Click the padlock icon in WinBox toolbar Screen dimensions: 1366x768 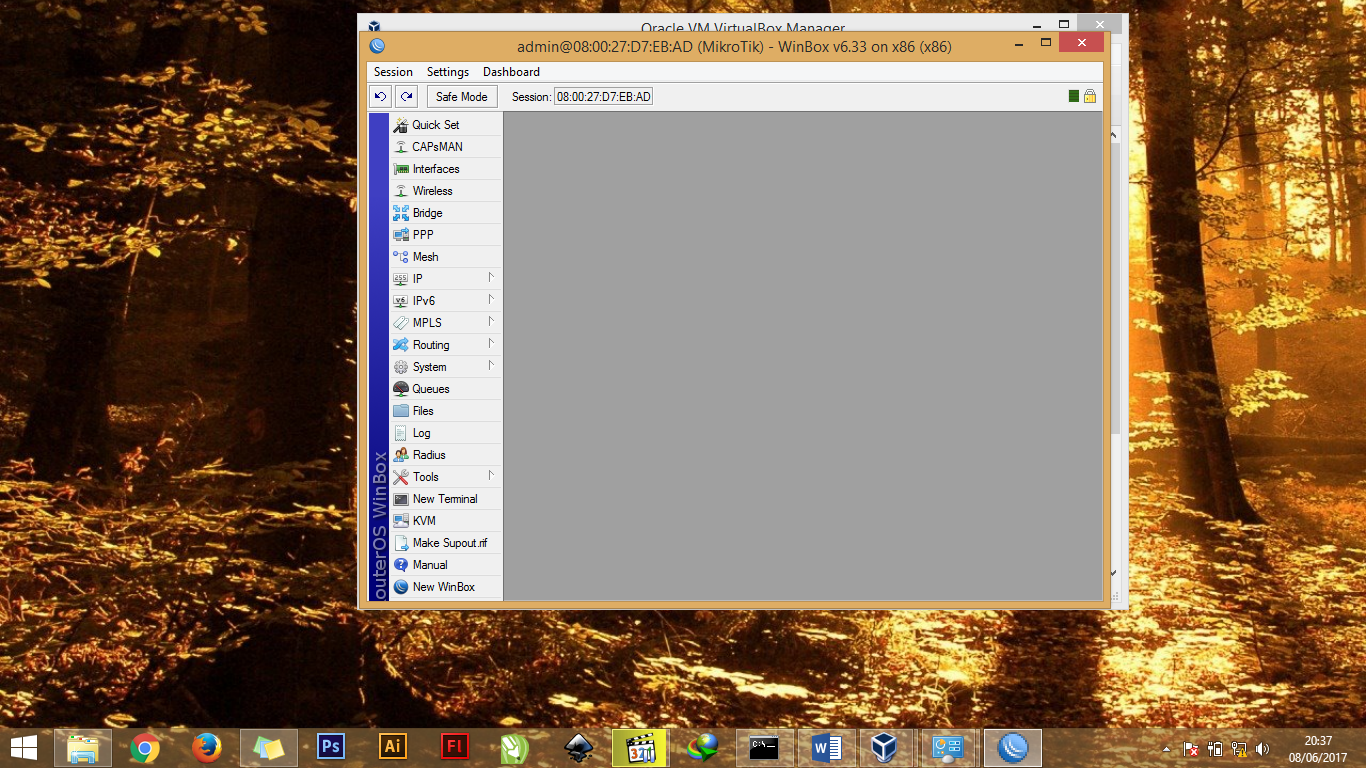1090,96
